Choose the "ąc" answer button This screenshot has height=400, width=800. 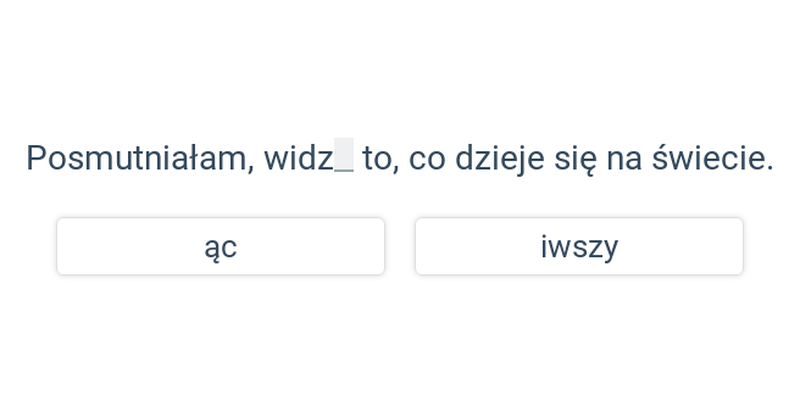tap(220, 246)
